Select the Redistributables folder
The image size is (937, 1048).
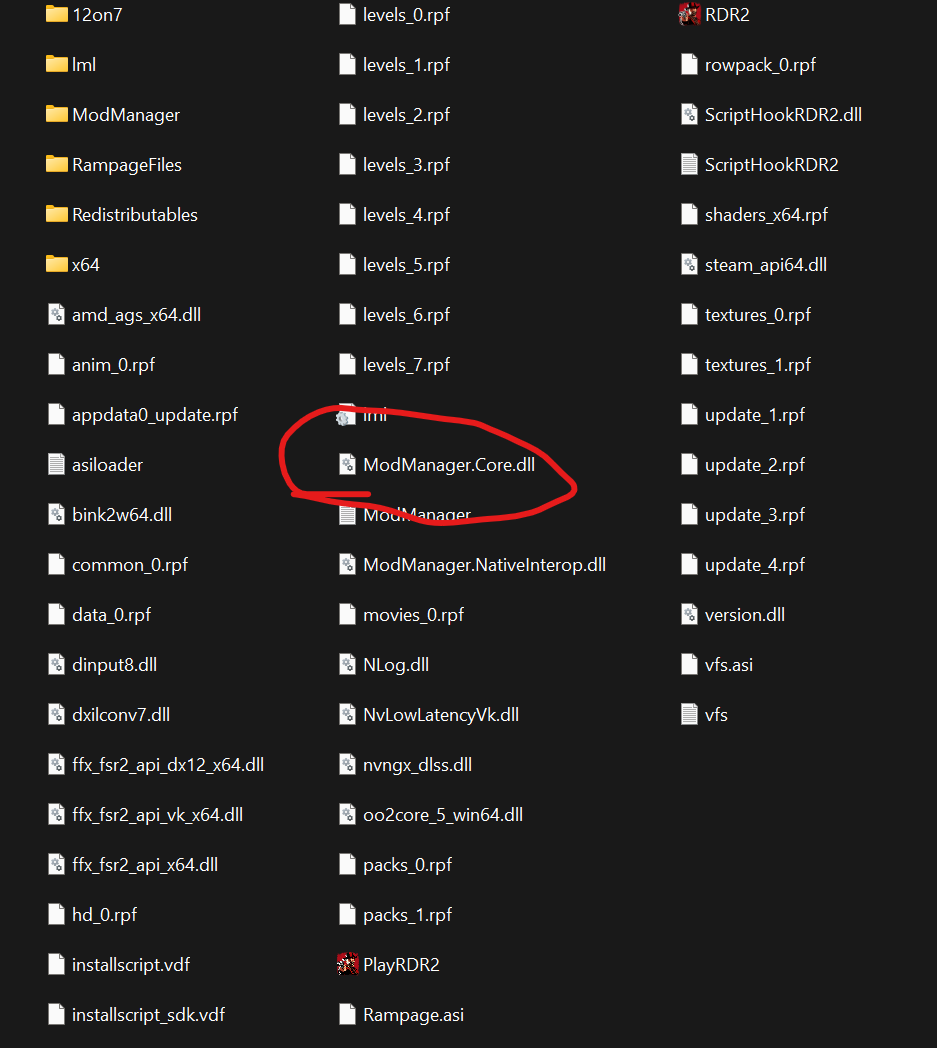coord(122,215)
